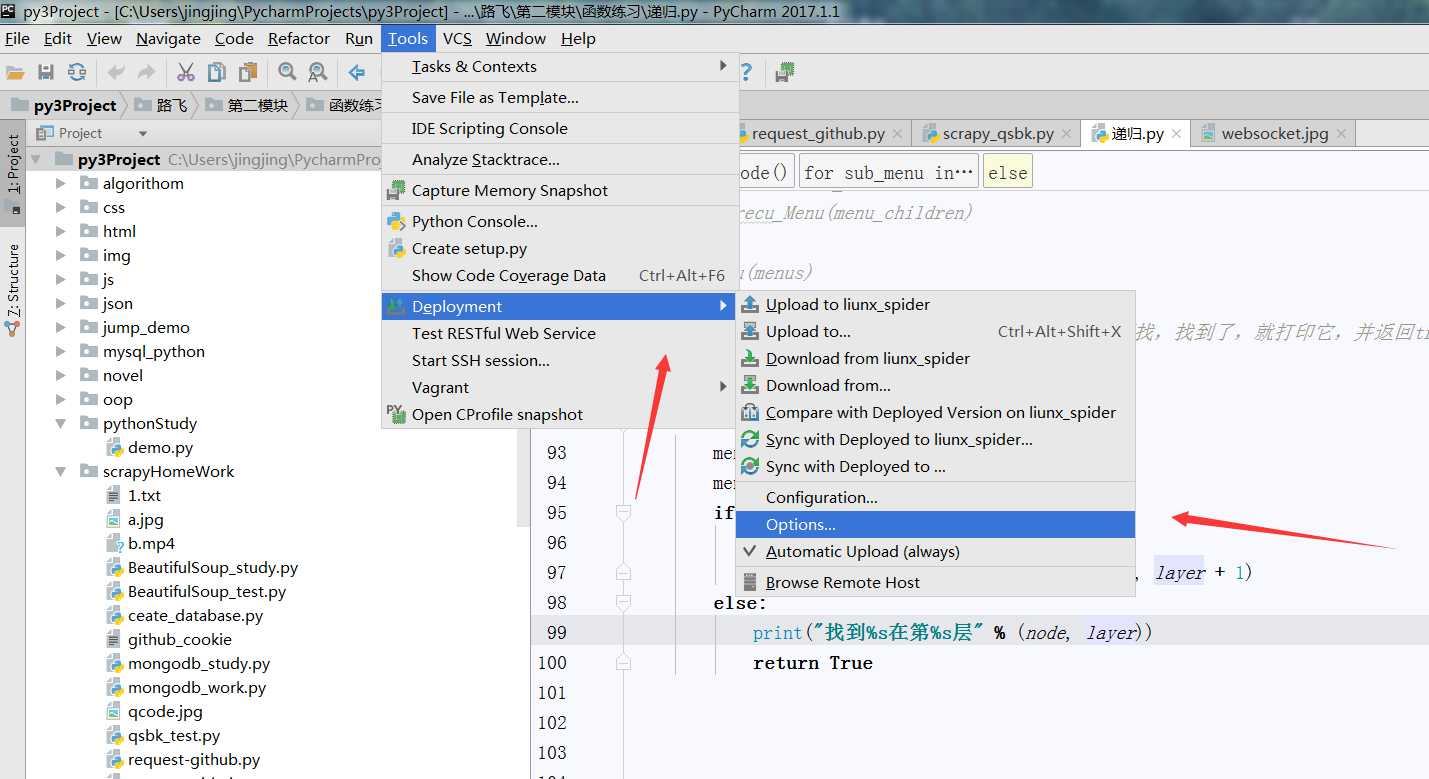Click the 第二模块 breadcrumb
Screen dimensions: 1429x779
[247, 105]
